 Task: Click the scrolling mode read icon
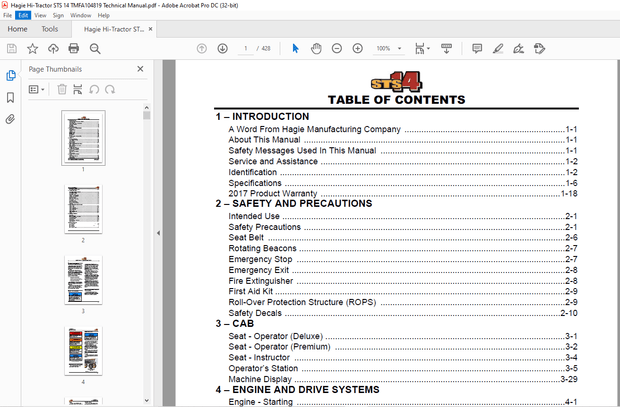[x=446, y=49]
